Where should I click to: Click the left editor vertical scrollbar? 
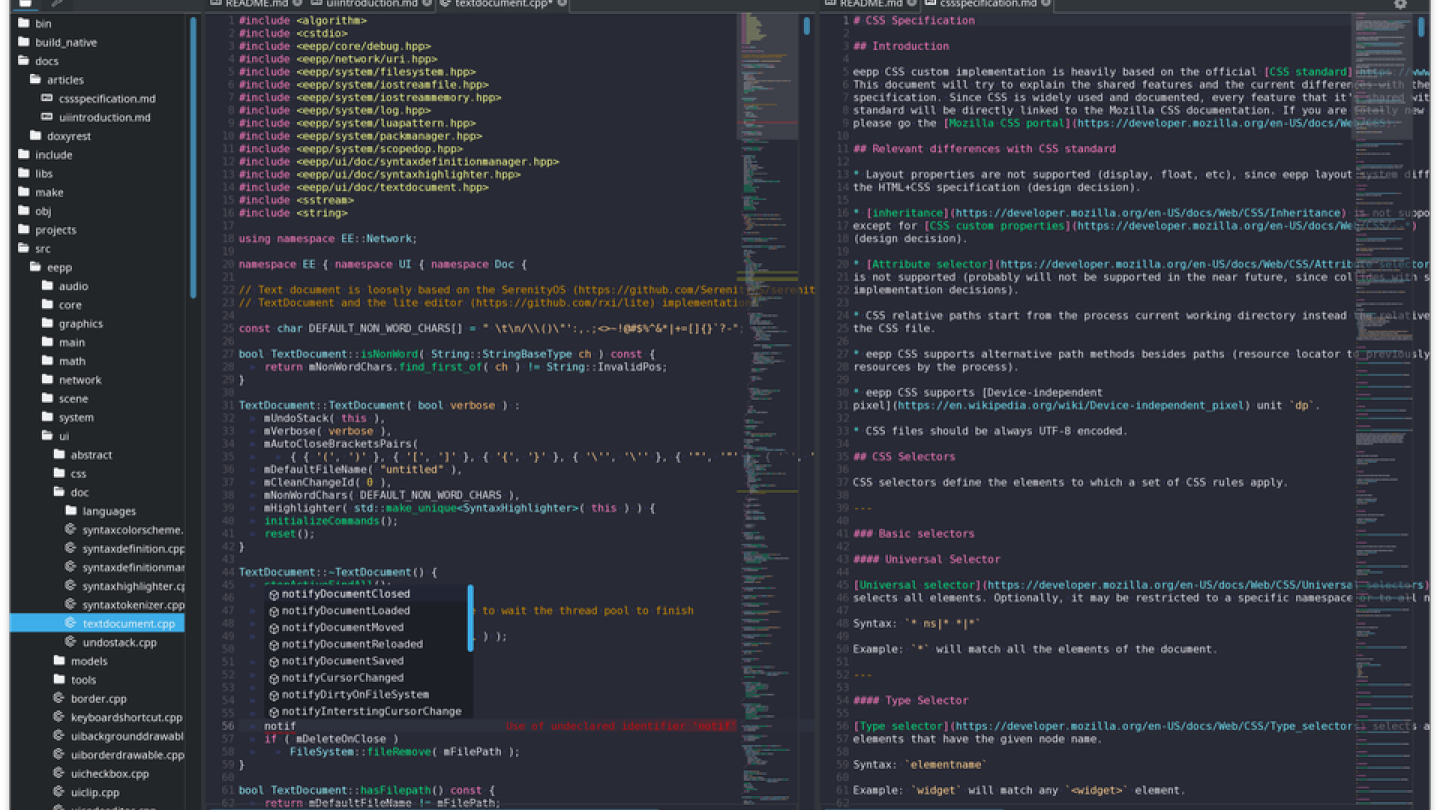coord(806,26)
